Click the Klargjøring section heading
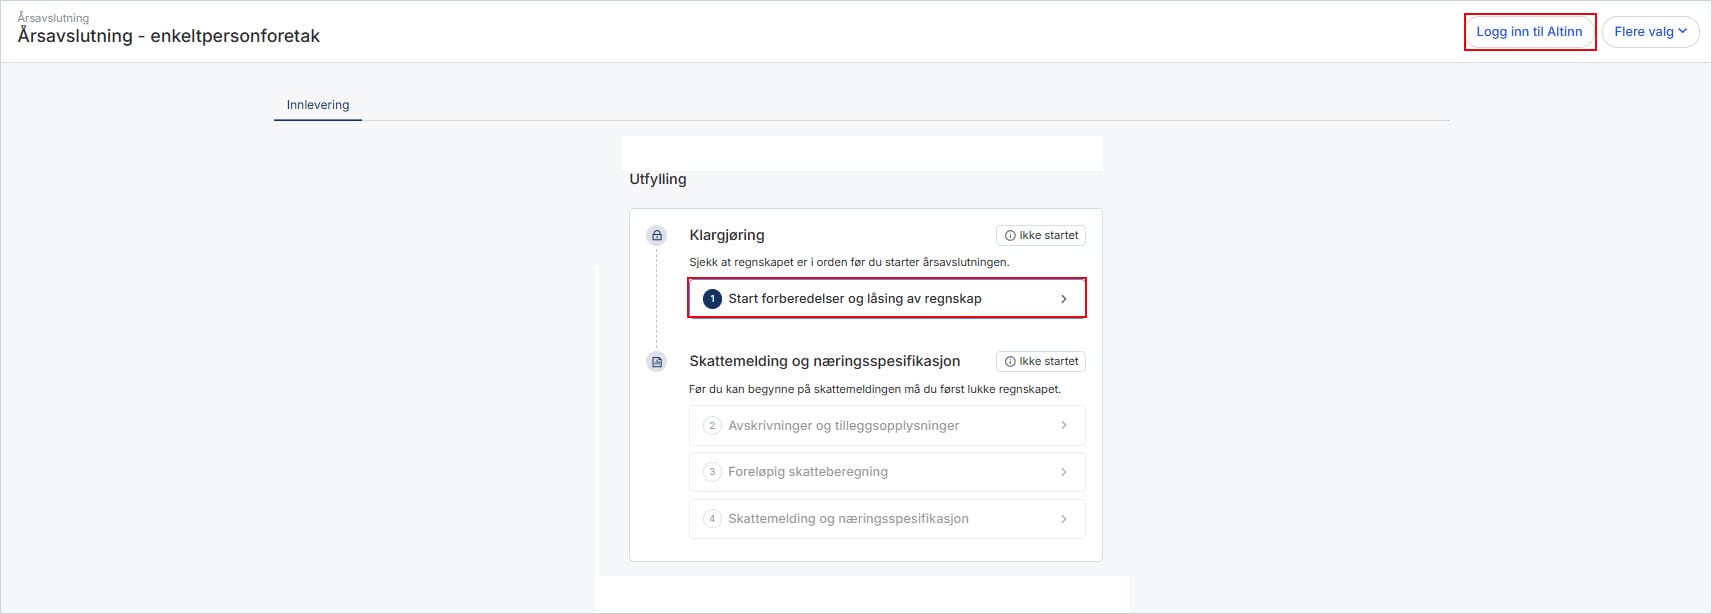This screenshot has height=614, width=1712. click(726, 235)
